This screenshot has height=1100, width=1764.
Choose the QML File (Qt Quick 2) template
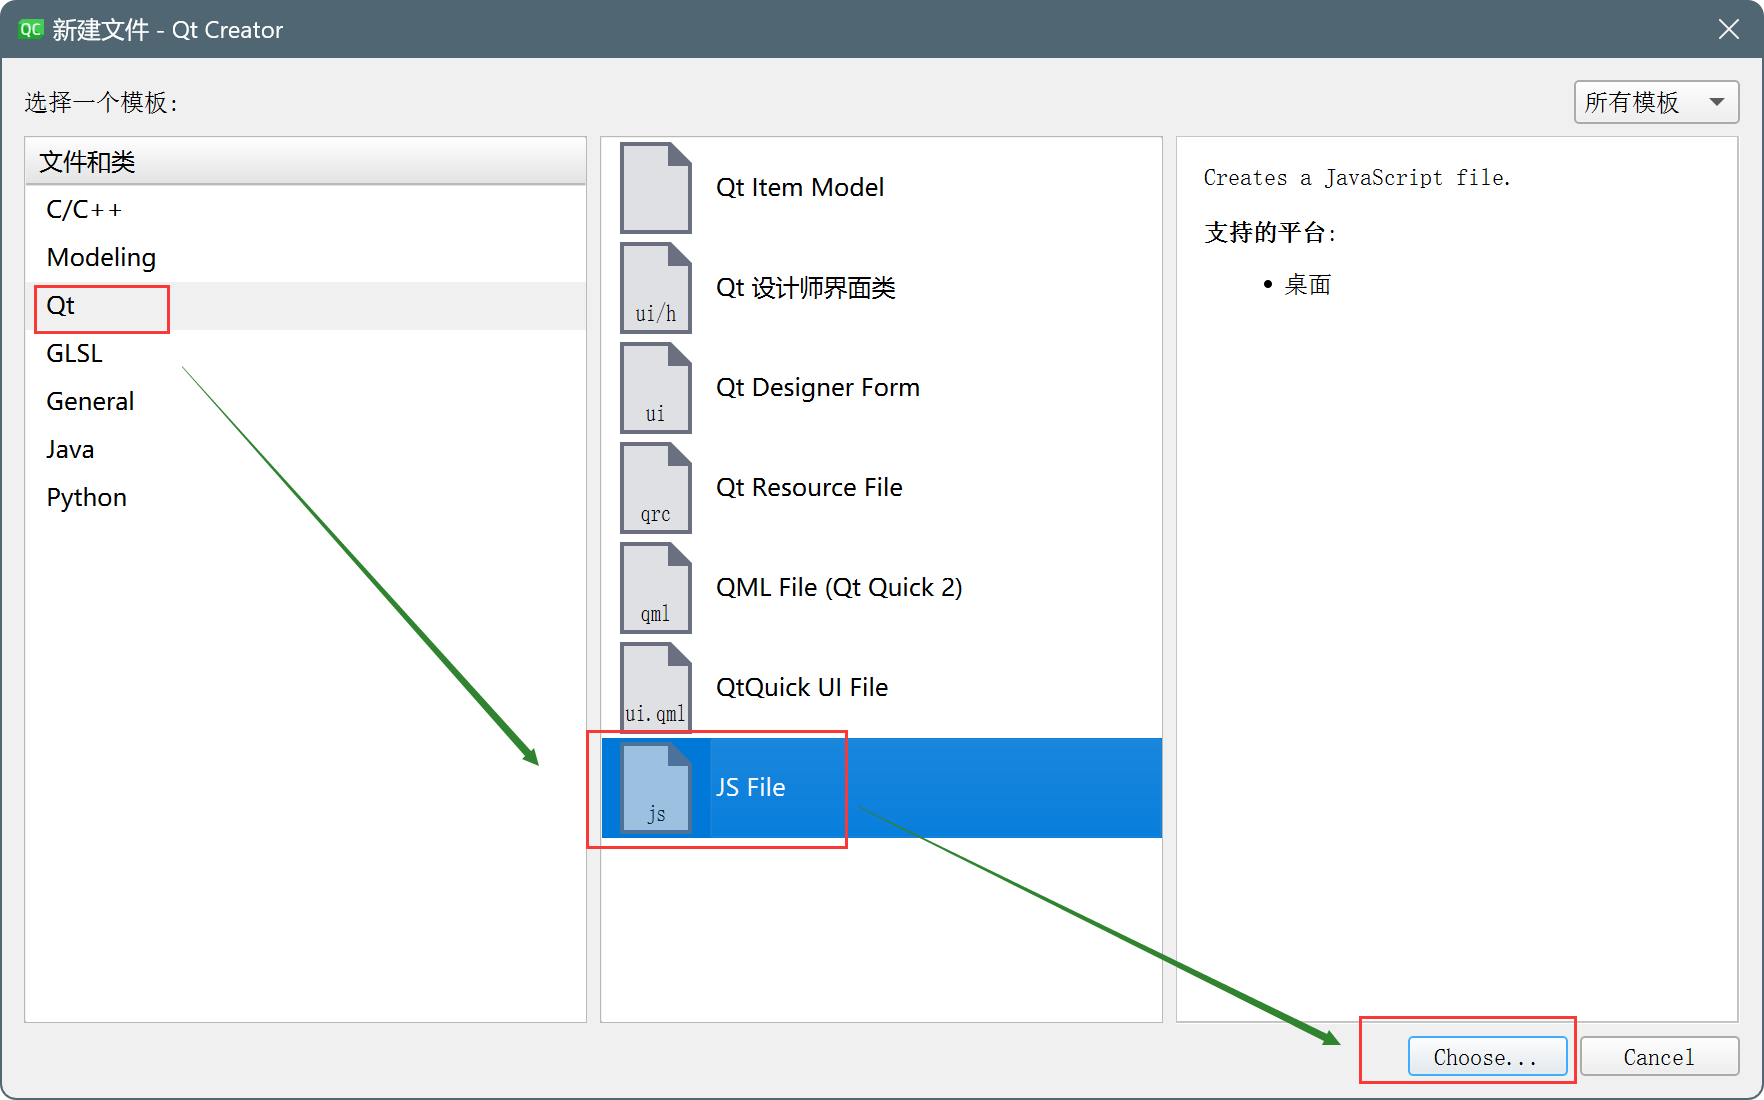pyautogui.click(x=881, y=588)
